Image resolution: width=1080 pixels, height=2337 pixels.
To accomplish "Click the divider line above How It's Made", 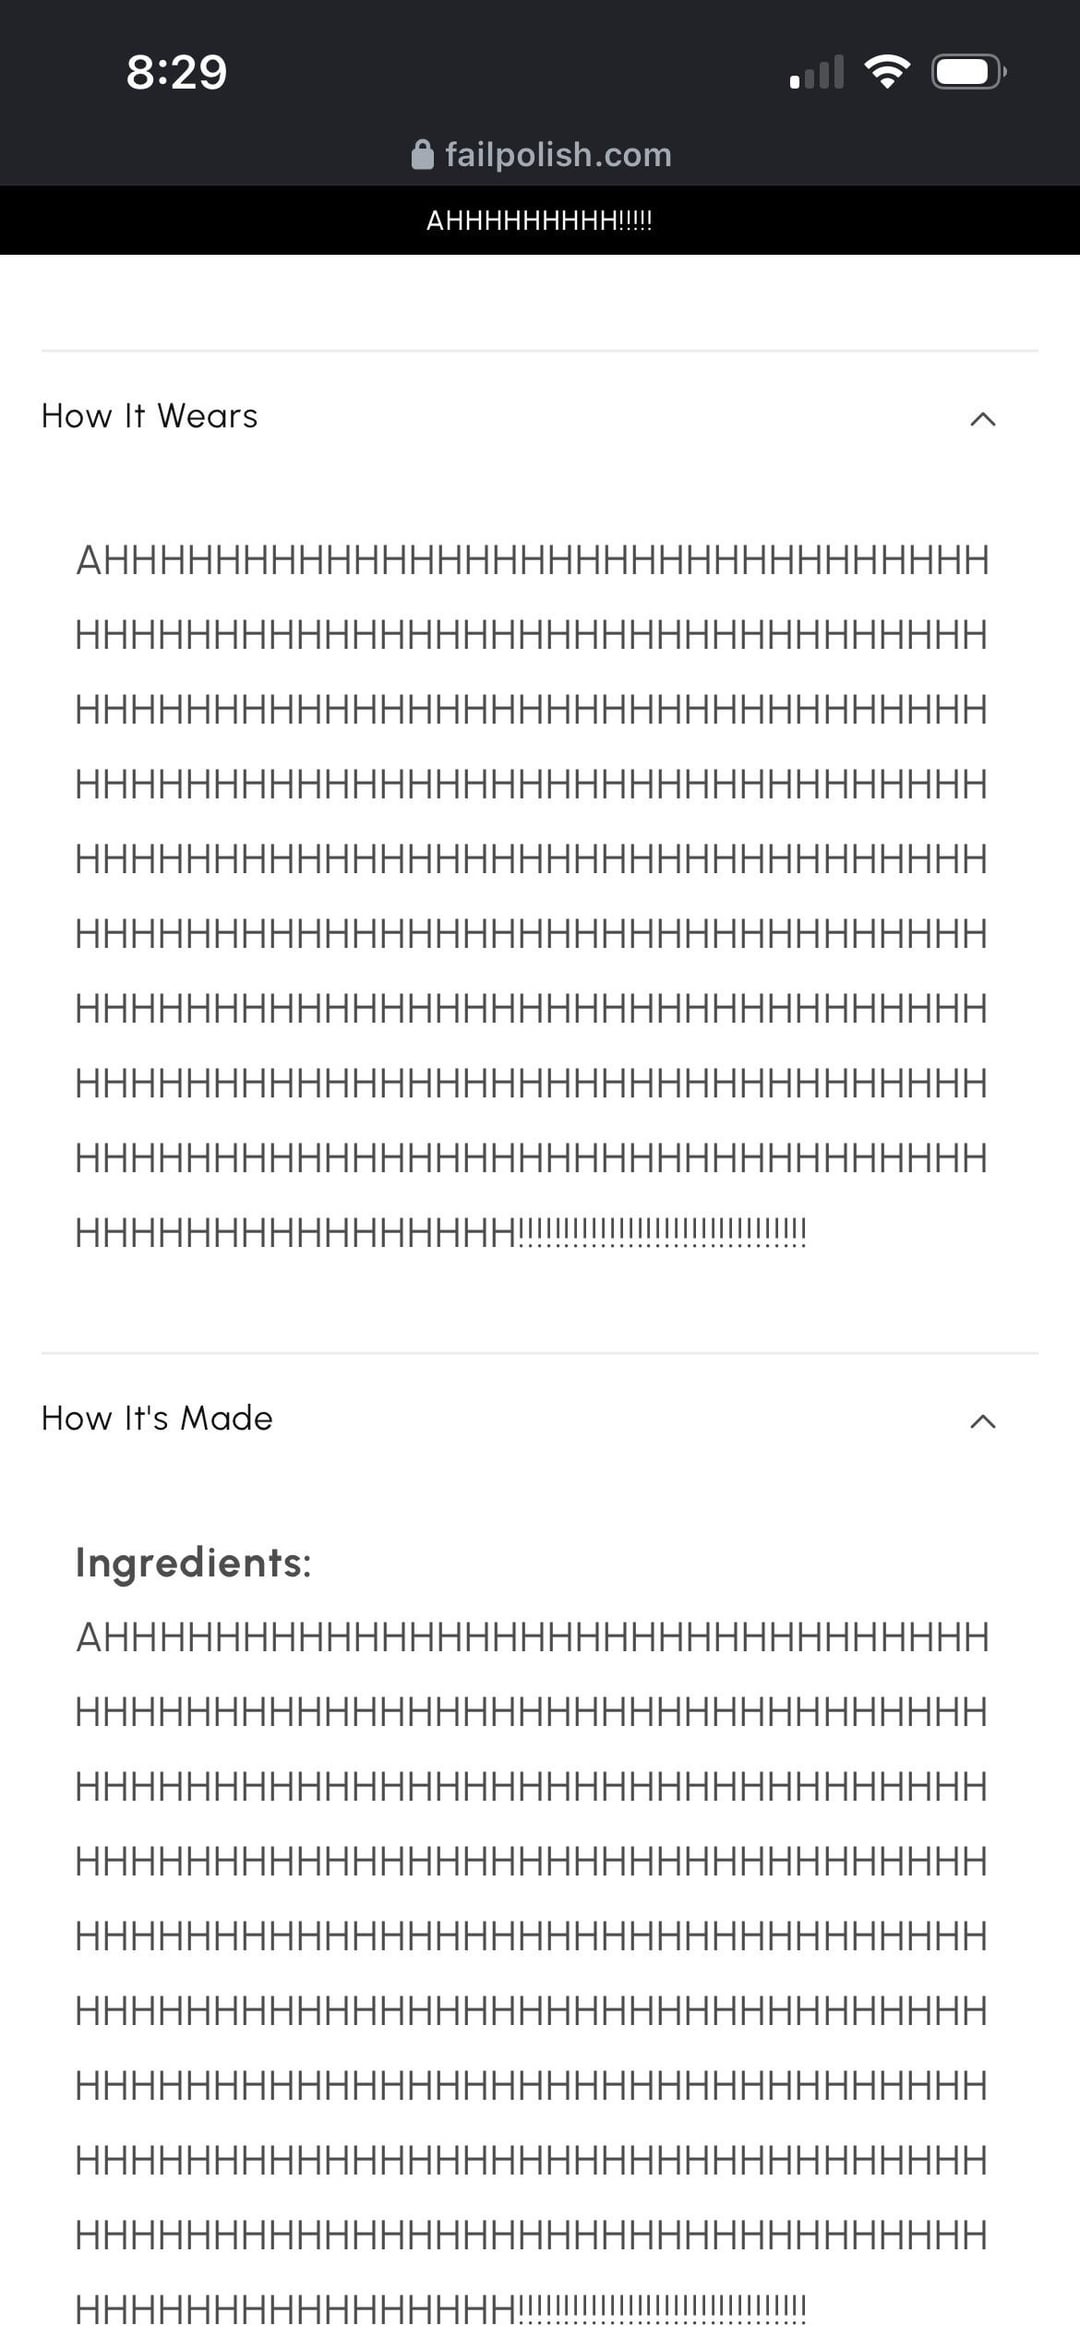I will point(540,1353).
